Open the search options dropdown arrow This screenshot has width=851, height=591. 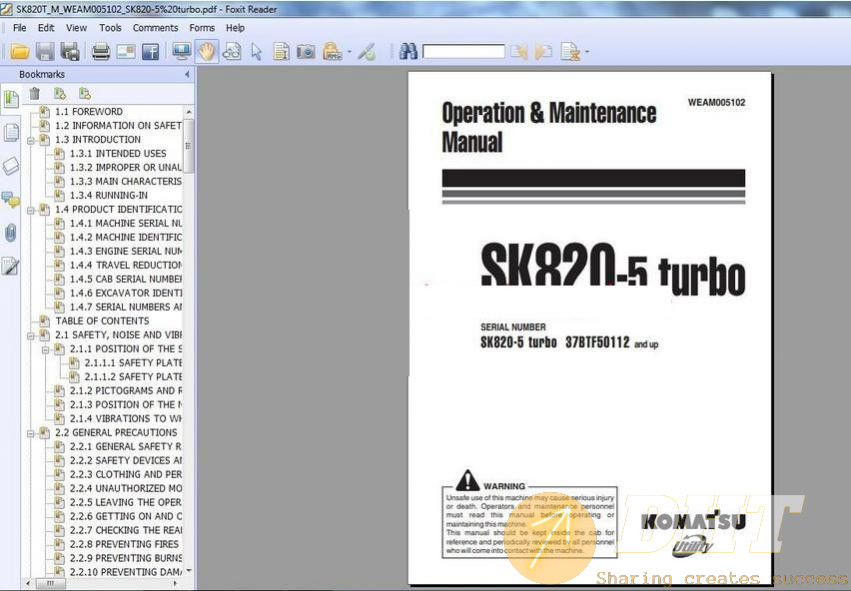(x=587, y=53)
